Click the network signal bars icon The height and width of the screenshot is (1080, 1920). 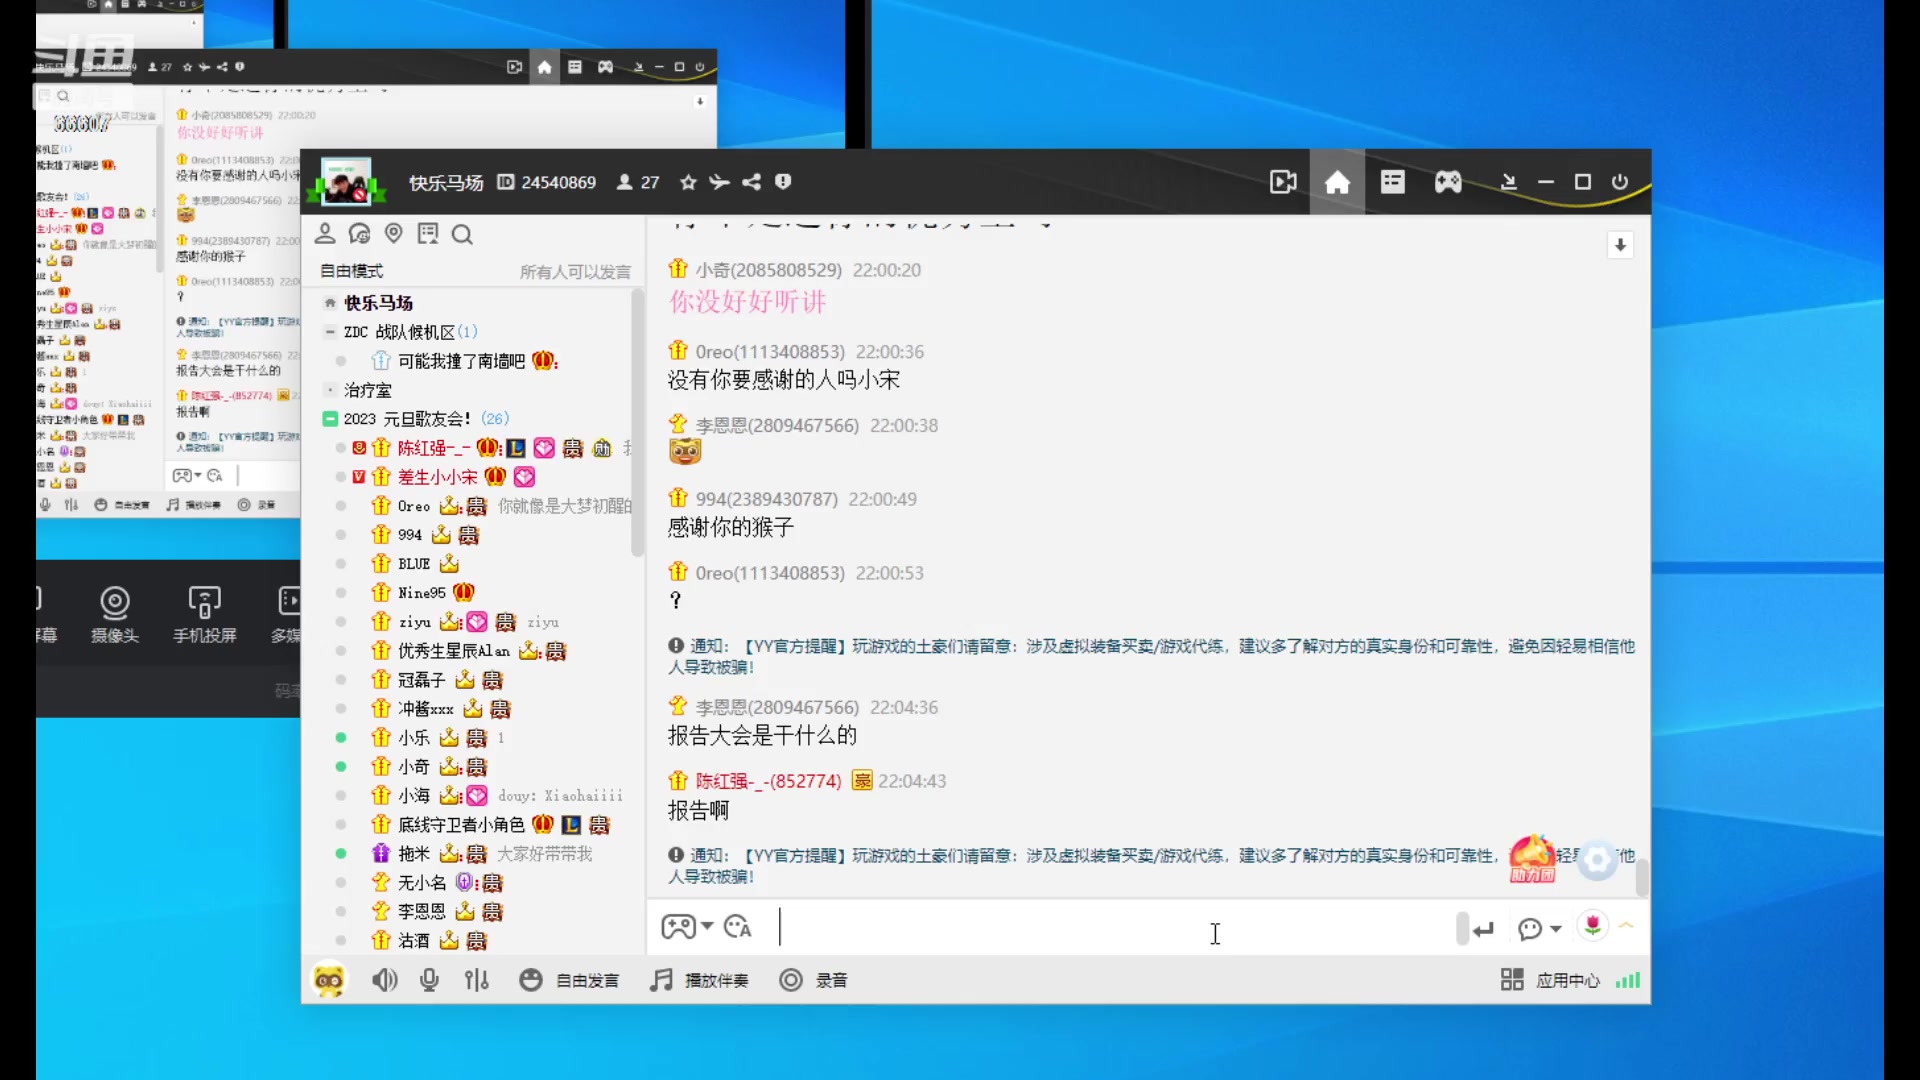click(1628, 980)
